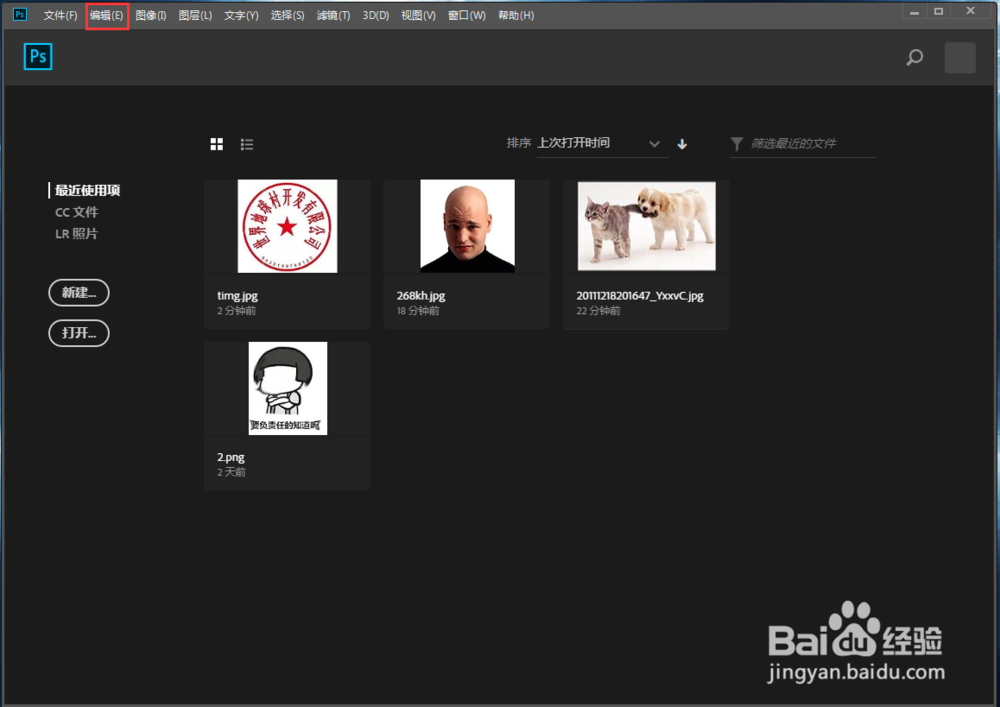Open the 文件(F) menu
Image resolution: width=1000 pixels, height=707 pixels.
click(60, 15)
